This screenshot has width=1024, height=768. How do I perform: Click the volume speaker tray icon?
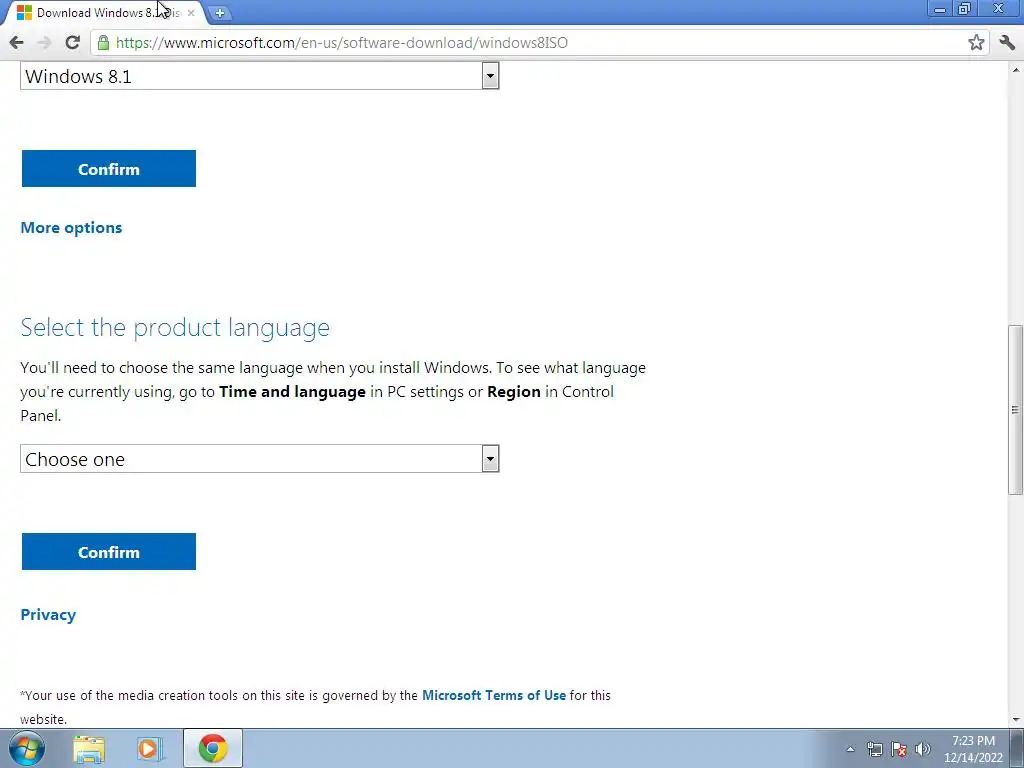pyautogui.click(x=923, y=749)
